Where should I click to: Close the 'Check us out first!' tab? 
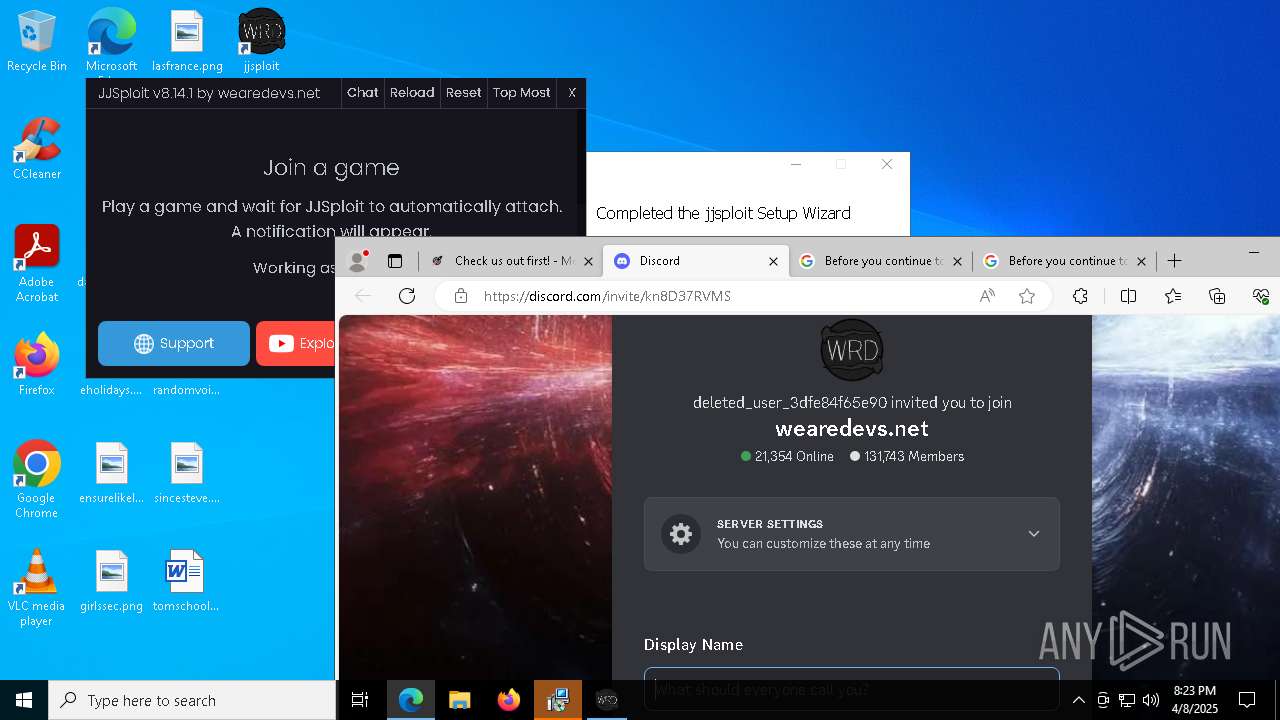pos(589,261)
